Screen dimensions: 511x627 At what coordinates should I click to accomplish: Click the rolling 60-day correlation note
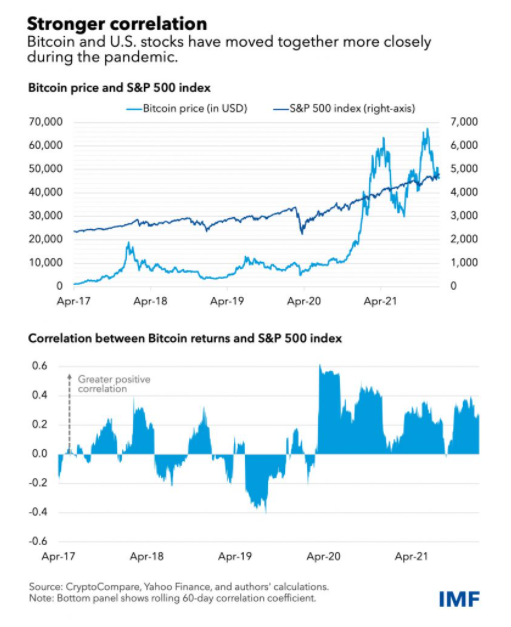[172, 599]
